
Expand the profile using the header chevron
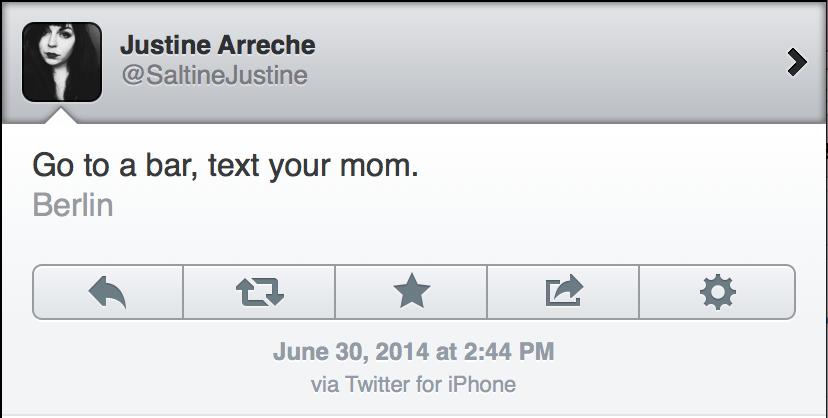pyautogui.click(x=797, y=62)
